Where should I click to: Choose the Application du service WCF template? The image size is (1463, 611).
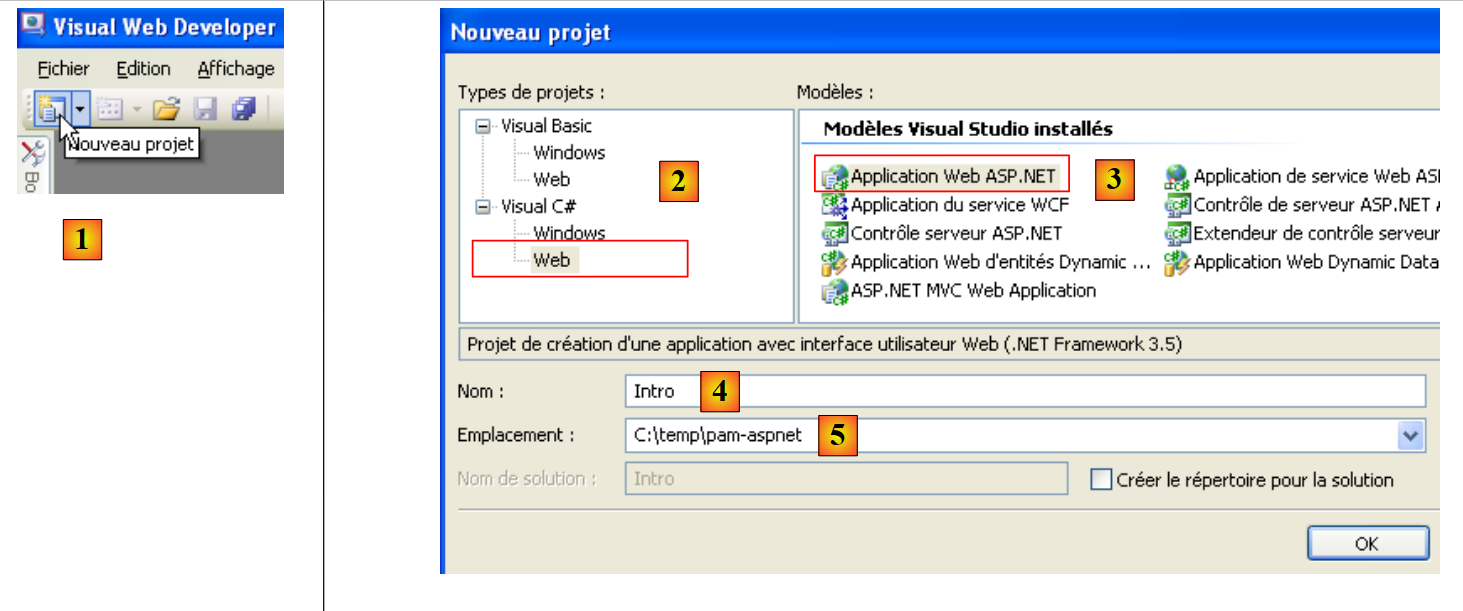[x=958, y=205]
